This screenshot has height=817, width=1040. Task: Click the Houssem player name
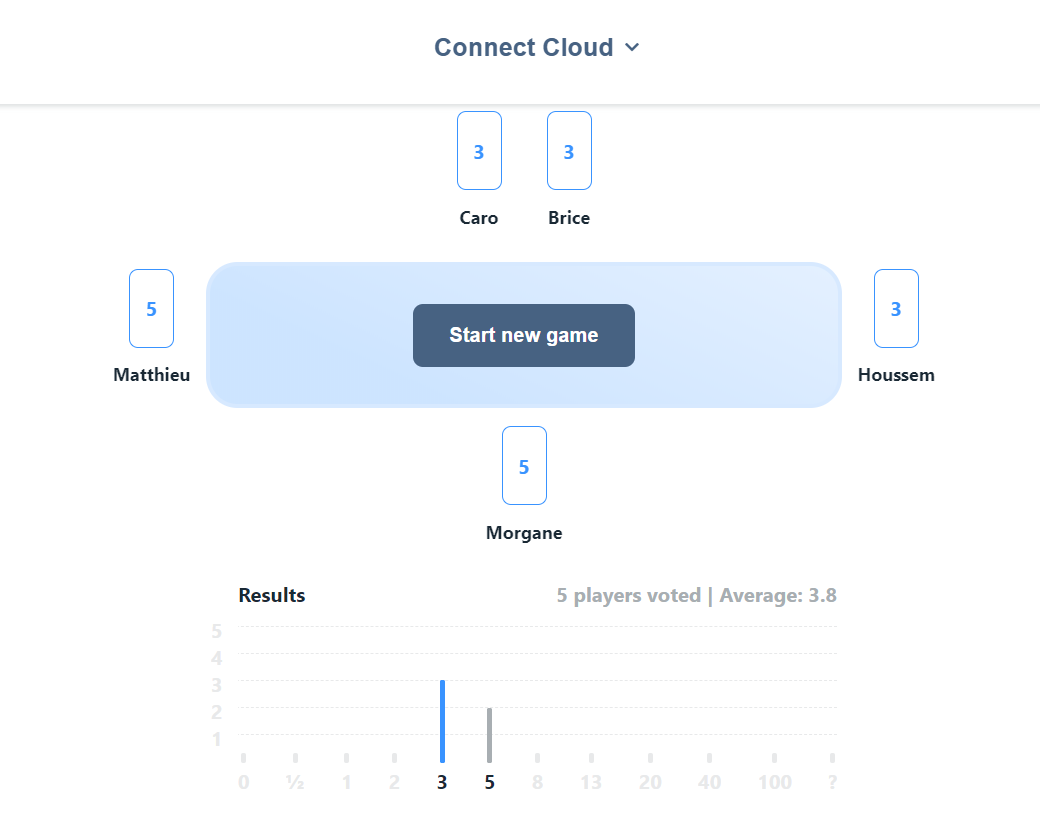(x=896, y=375)
